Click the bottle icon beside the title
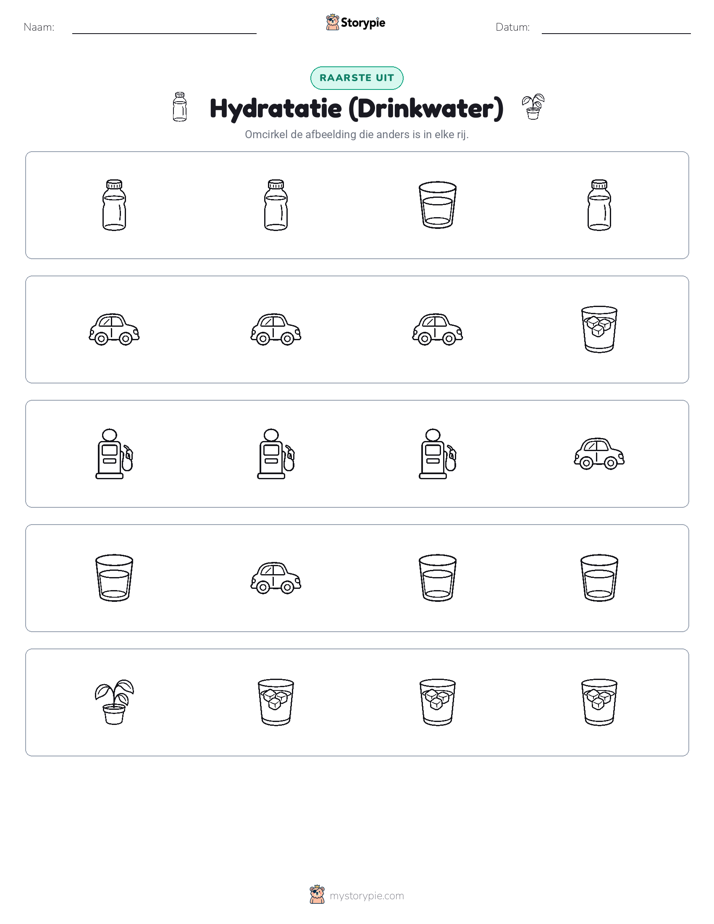 click(180, 107)
